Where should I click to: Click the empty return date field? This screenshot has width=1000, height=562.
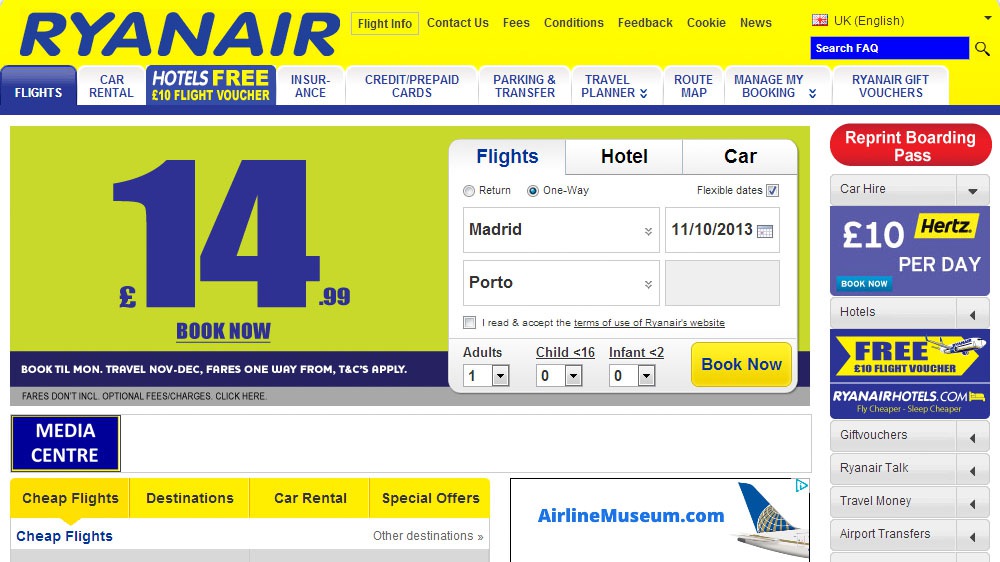click(722, 283)
